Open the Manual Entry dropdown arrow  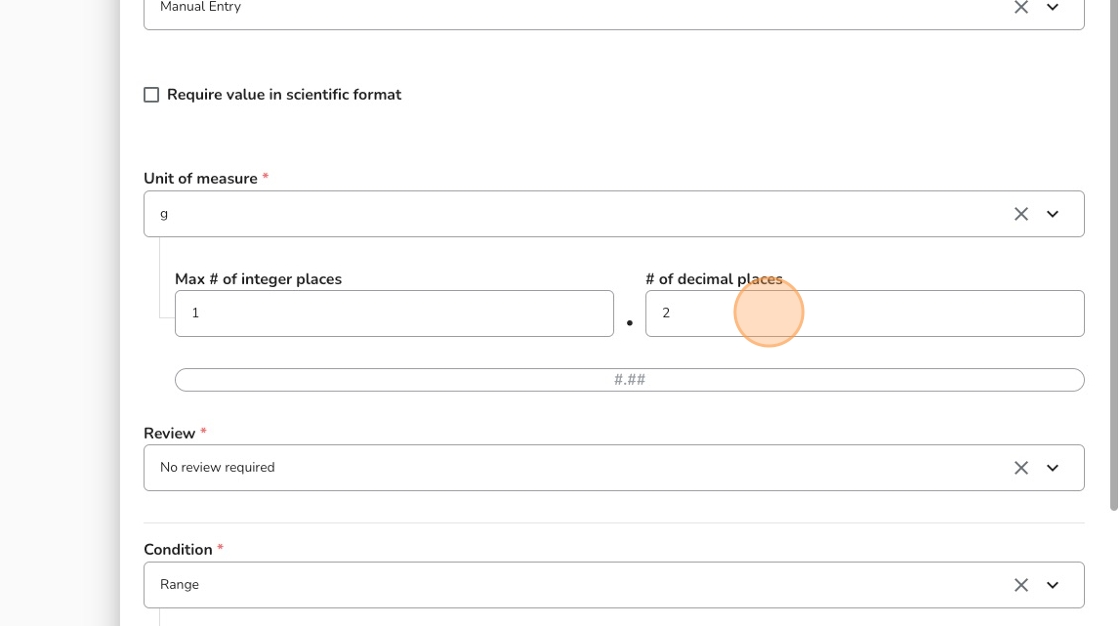pos(1052,8)
